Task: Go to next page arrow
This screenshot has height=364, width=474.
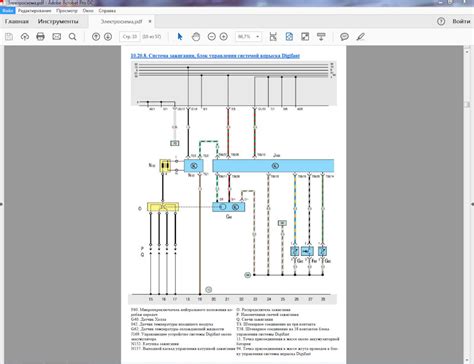Action: click(108, 37)
